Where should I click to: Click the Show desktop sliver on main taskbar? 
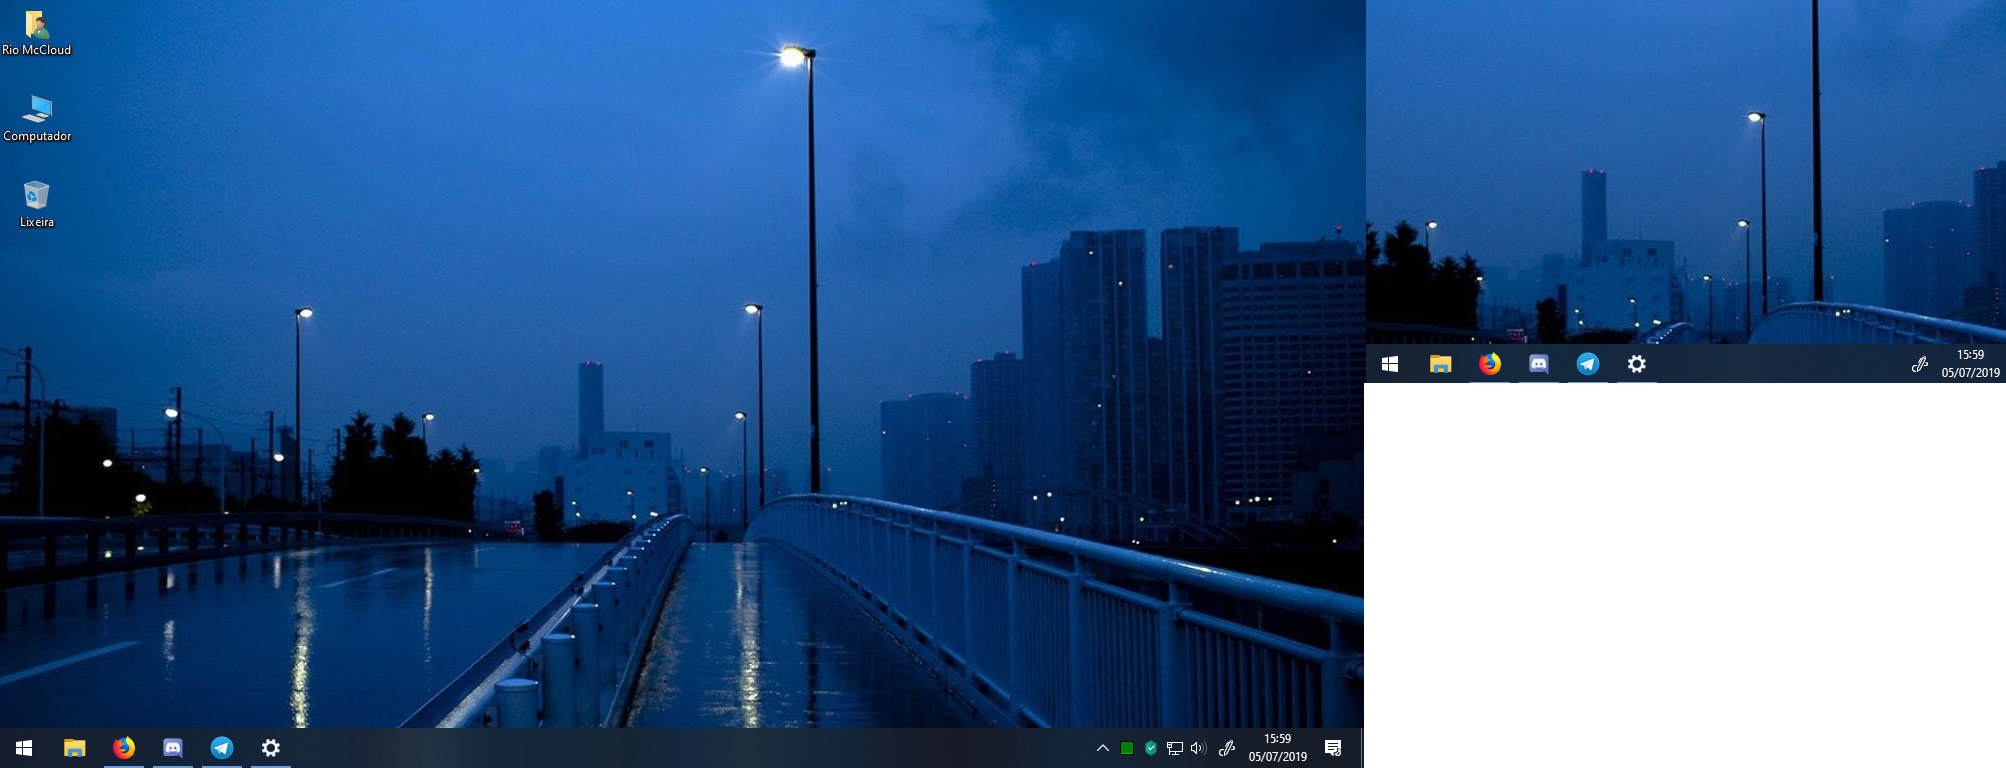(x=1361, y=748)
